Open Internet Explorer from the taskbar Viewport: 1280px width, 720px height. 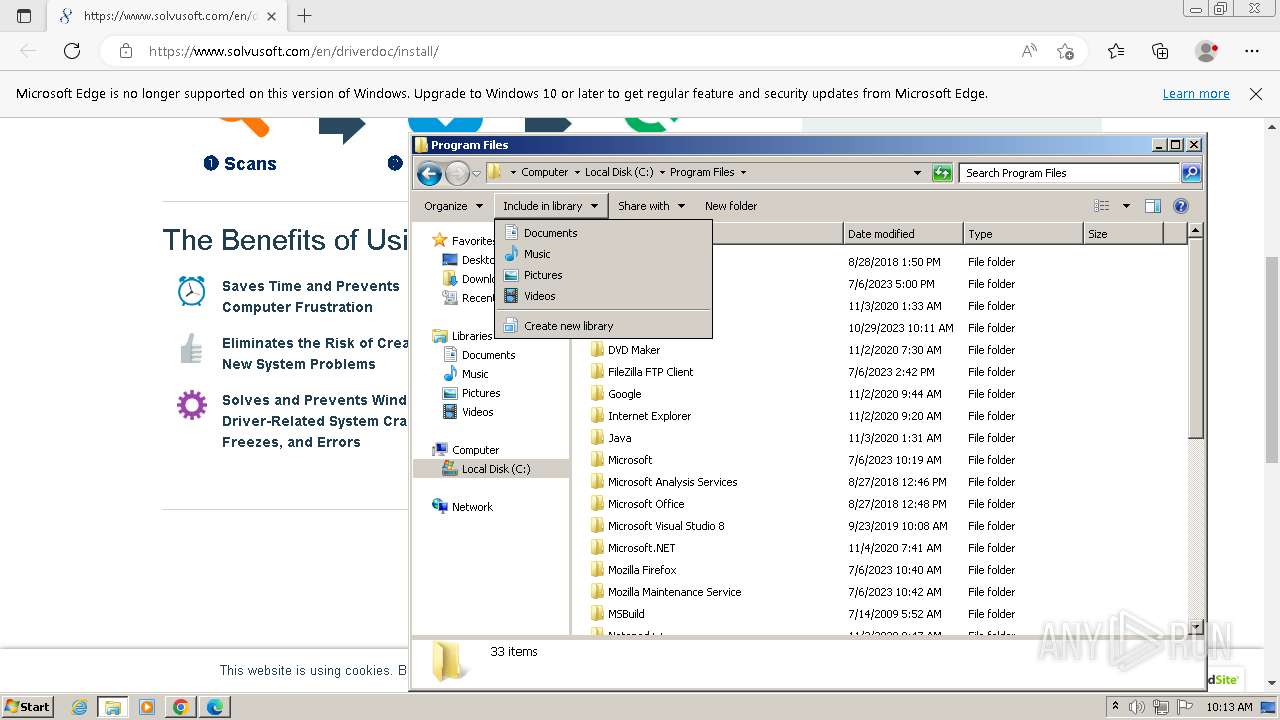80,707
